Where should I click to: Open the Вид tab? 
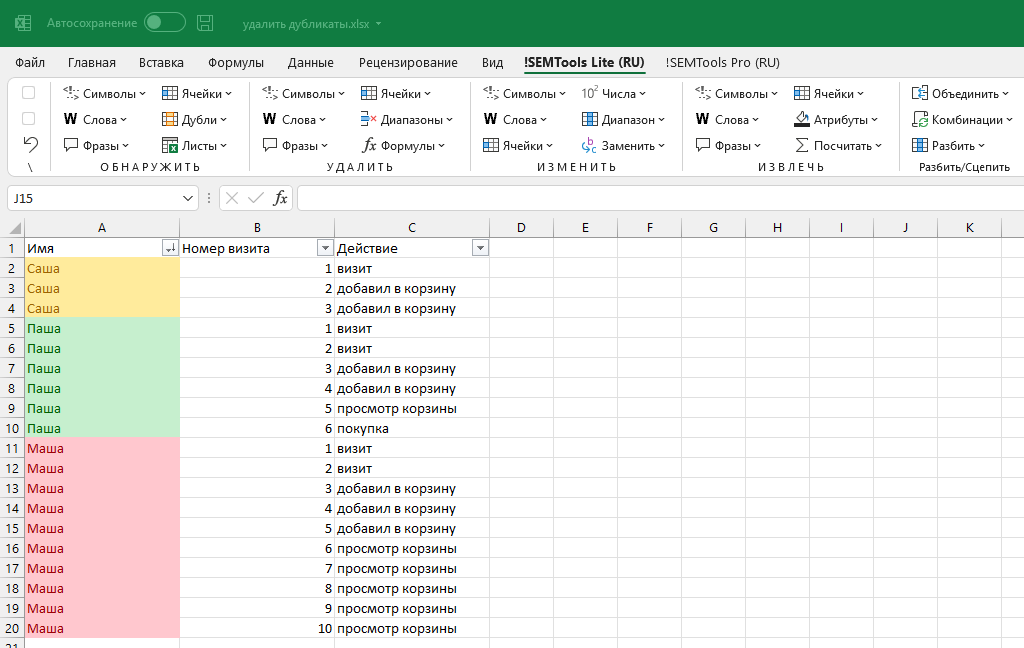492,63
